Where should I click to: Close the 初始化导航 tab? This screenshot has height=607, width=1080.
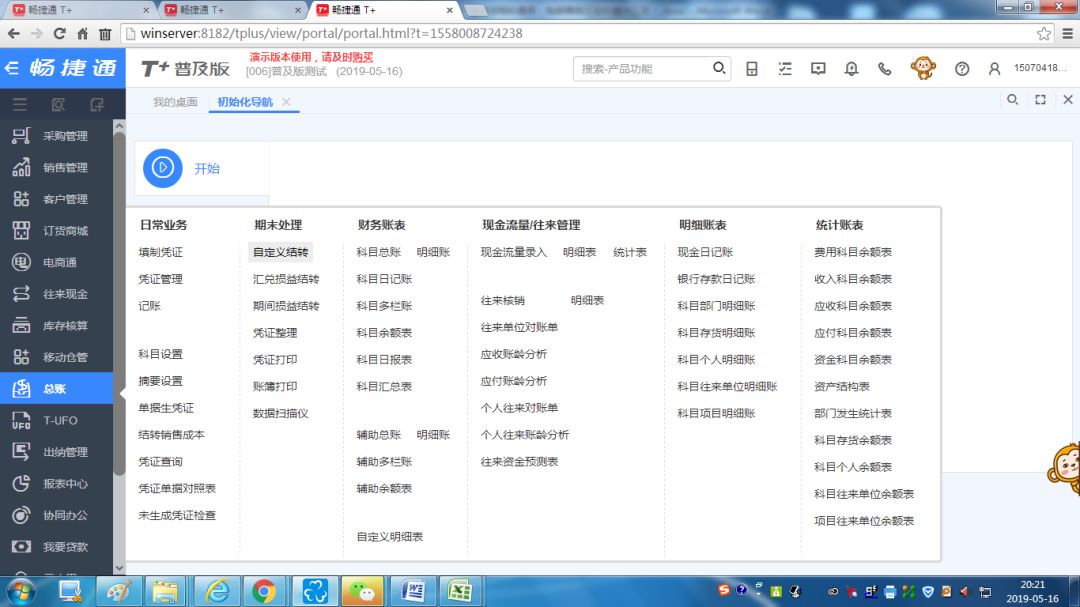pyautogui.click(x=286, y=102)
